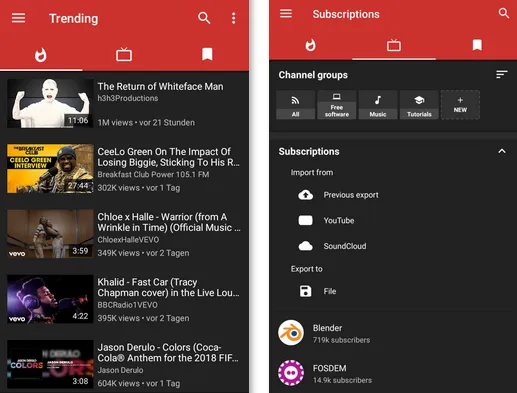Open bookmarked playlists tab in Subscriptions screen
Image resolution: width=517 pixels, height=393 pixels.
[x=477, y=45]
